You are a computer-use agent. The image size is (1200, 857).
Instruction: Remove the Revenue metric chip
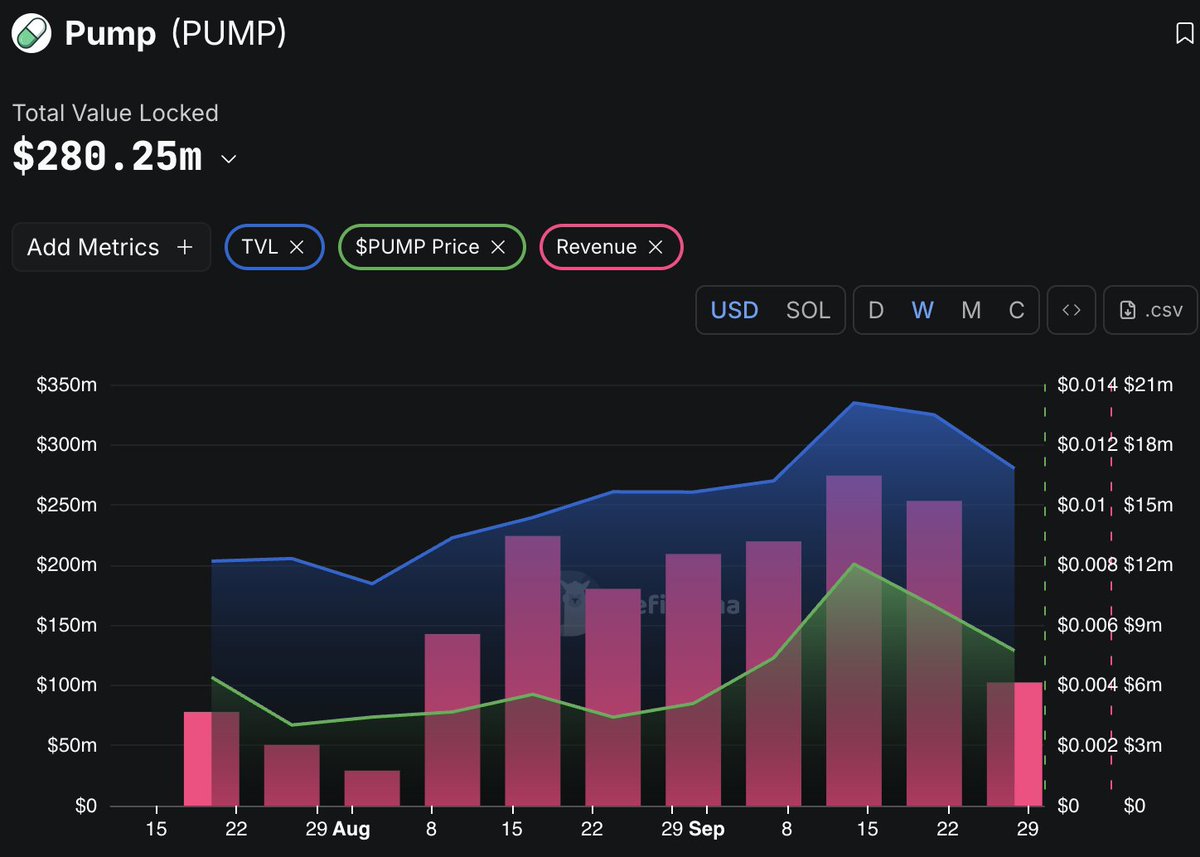(655, 247)
